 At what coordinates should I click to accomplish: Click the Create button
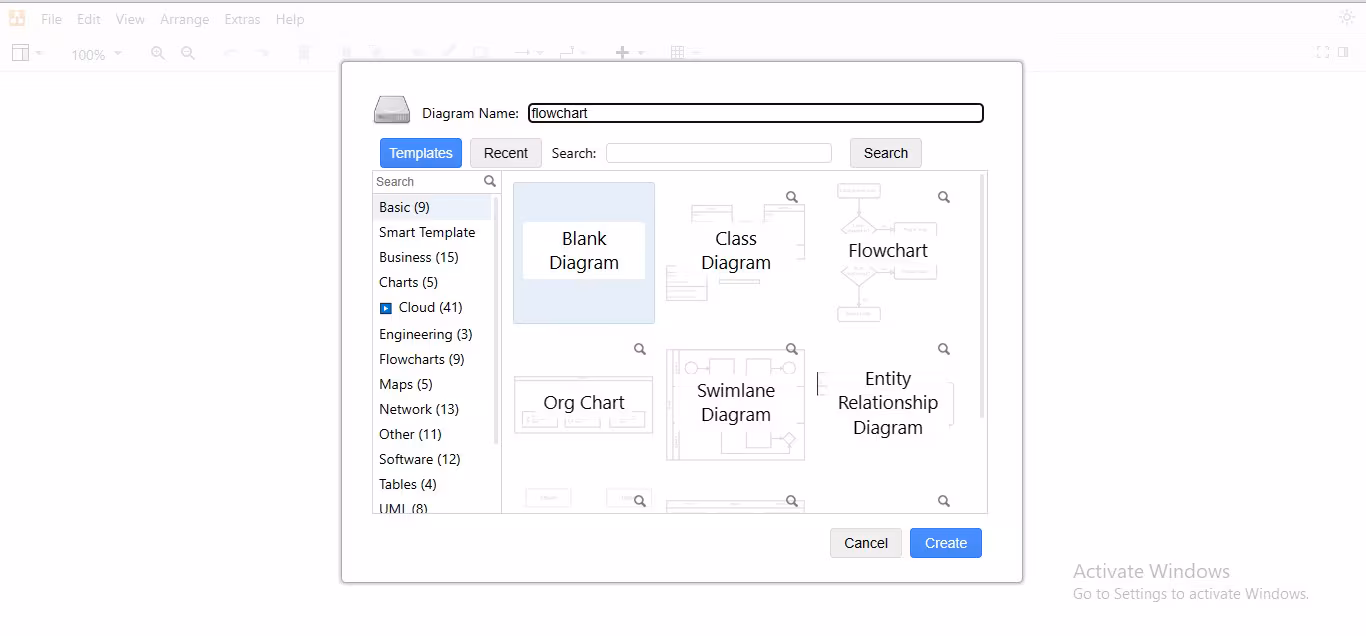(x=946, y=543)
